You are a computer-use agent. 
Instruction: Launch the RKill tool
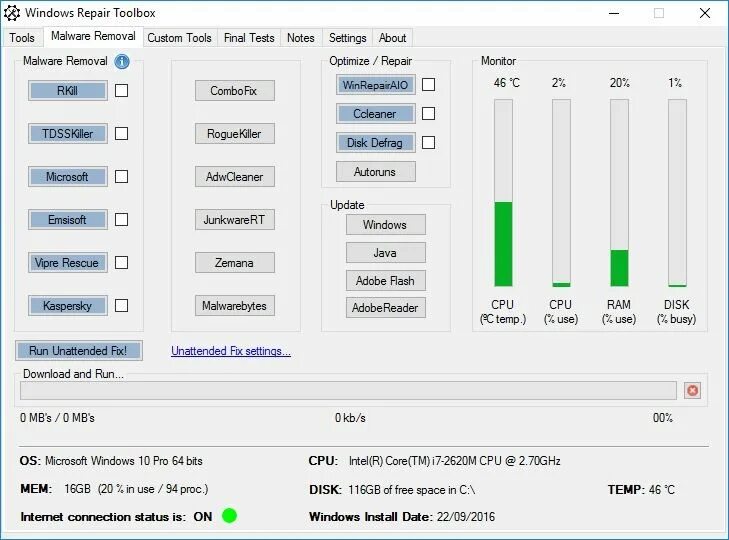(x=68, y=91)
